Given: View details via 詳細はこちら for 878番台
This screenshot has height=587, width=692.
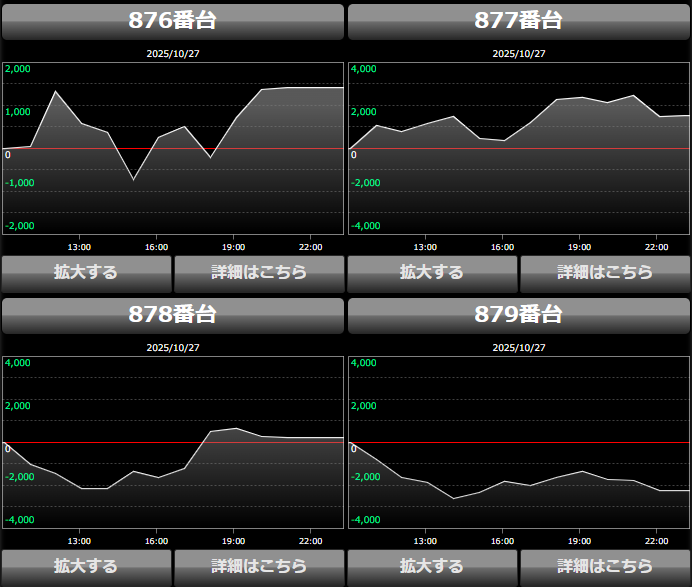Looking at the screenshot, I should point(259,566).
